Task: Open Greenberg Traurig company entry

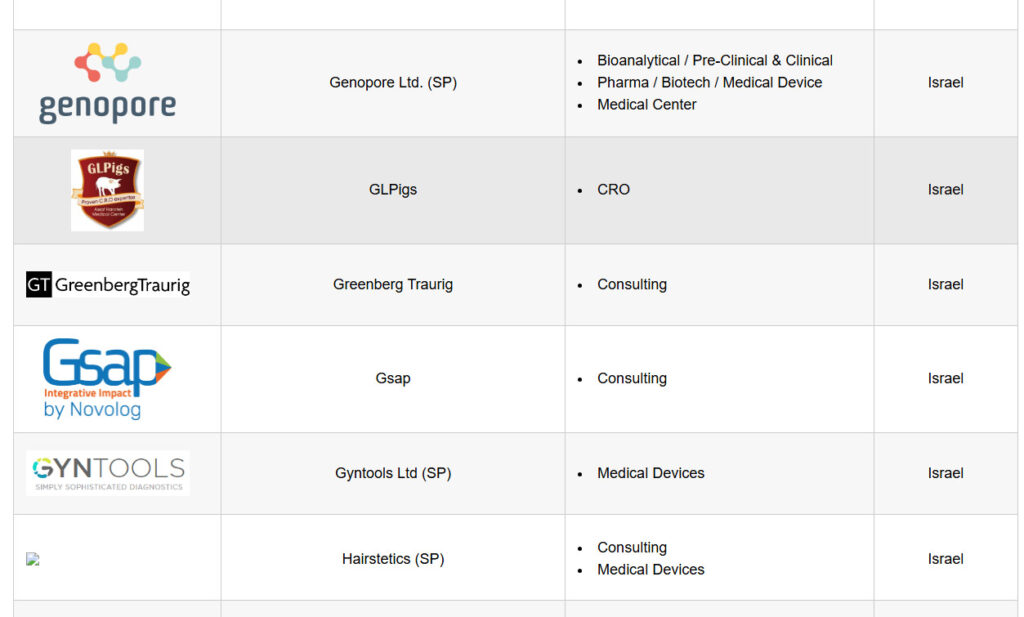Action: tap(393, 285)
